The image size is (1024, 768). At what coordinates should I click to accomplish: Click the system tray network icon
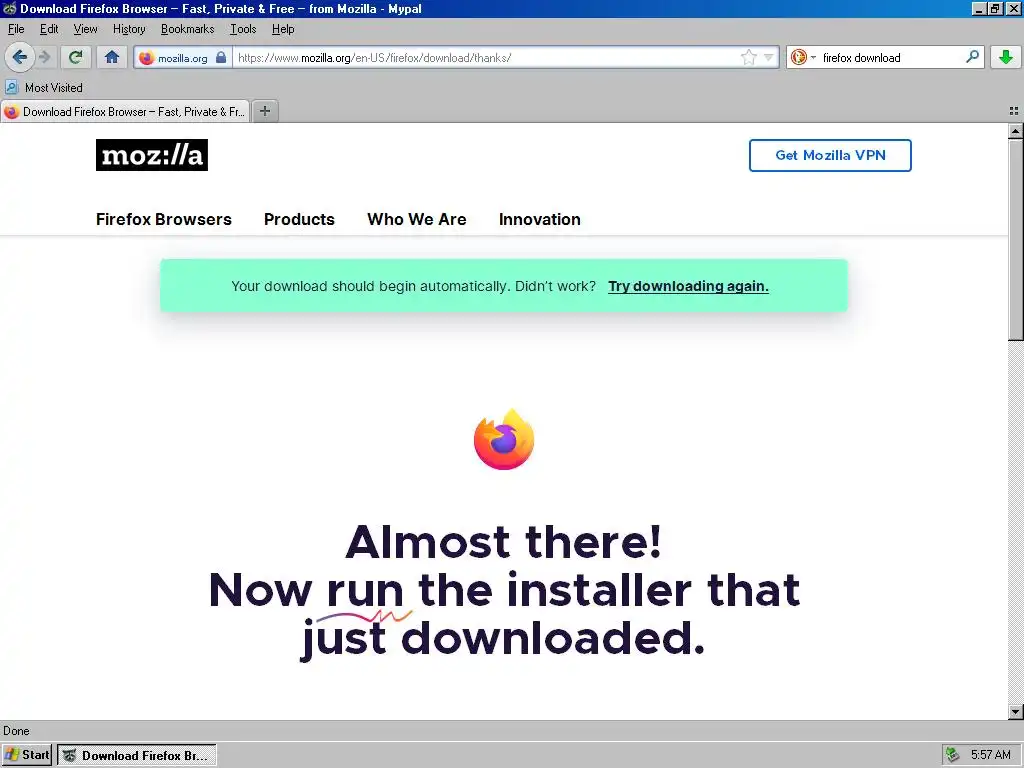(x=953, y=755)
